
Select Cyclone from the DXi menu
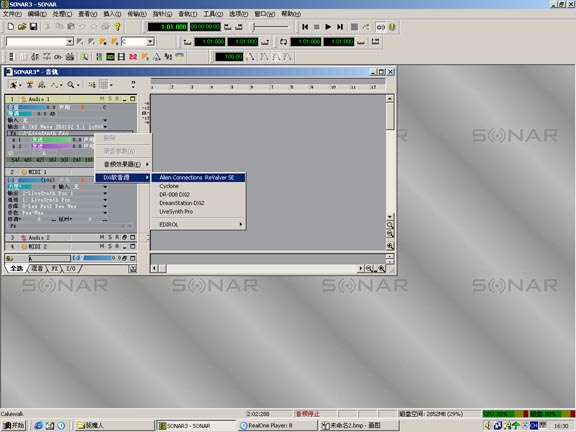pyautogui.click(x=198, y=186)
